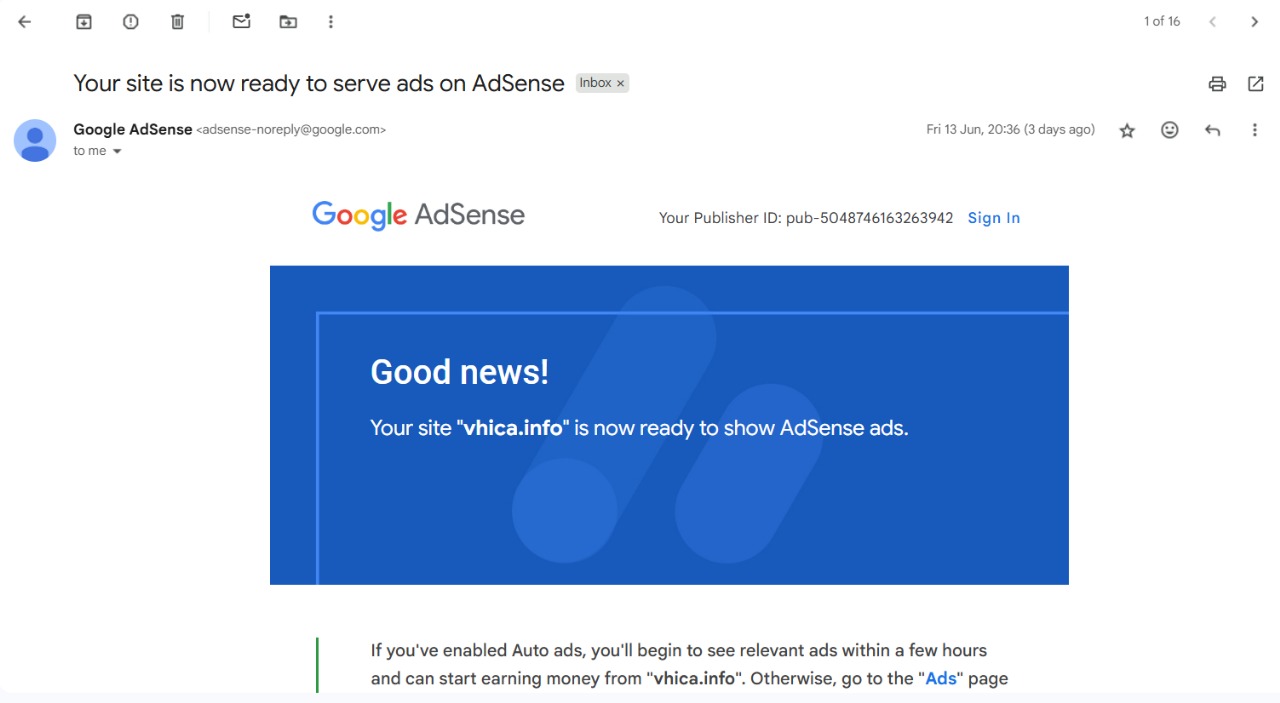This screenshot has width=1280, height=703.
Task: Move this email to a folder
Action: coord(288,22)
